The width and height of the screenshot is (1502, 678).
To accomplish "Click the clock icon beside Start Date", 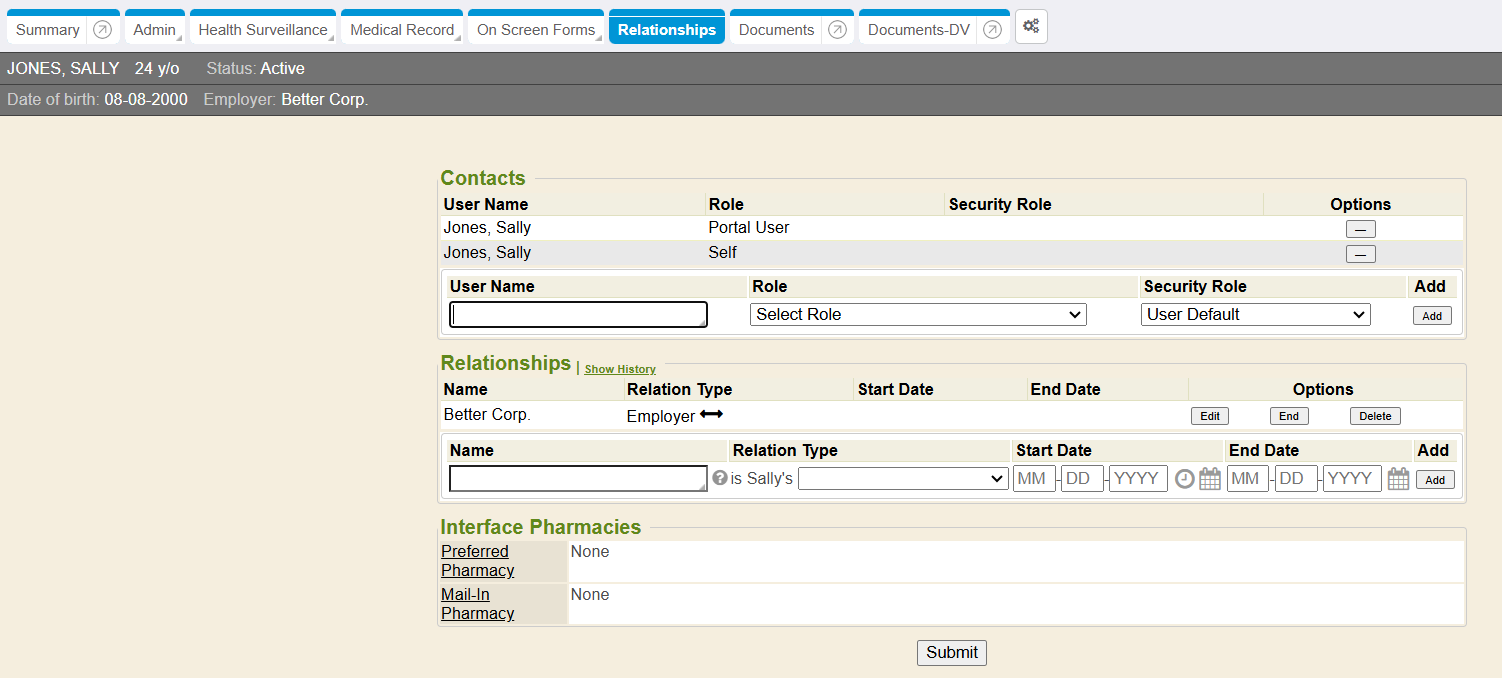I will coord(1184,479).
